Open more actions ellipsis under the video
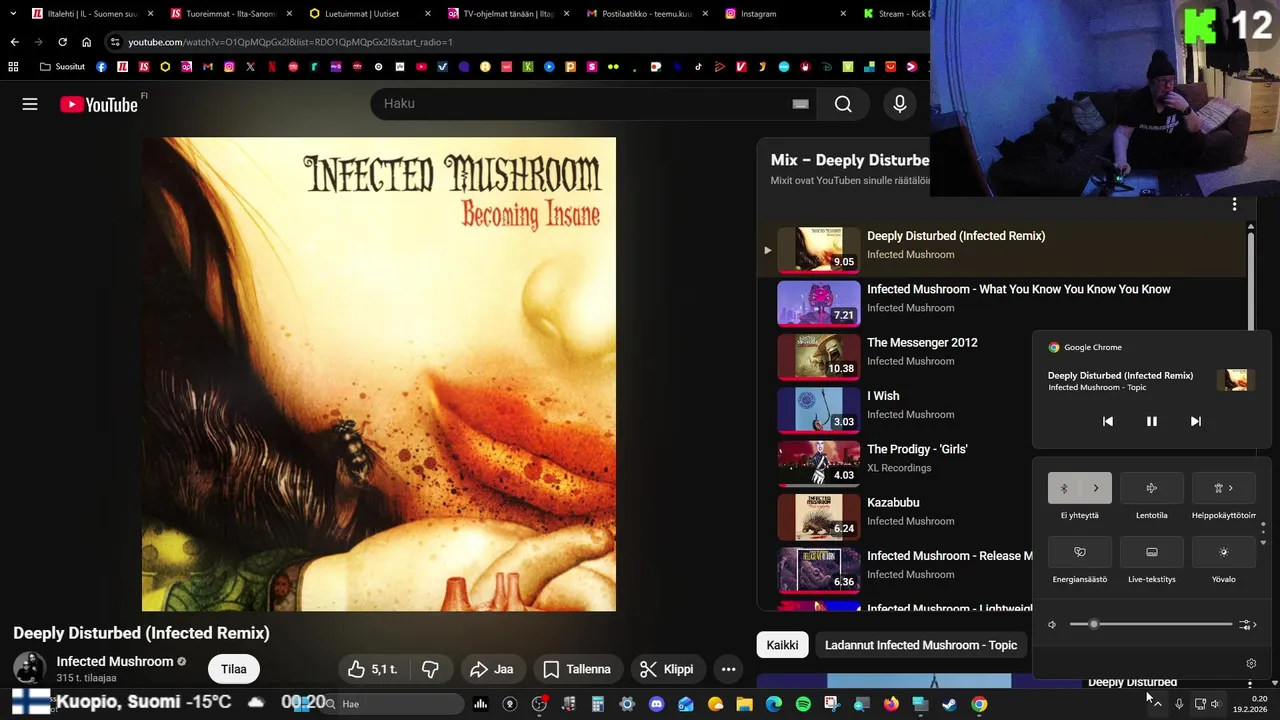 728,669
